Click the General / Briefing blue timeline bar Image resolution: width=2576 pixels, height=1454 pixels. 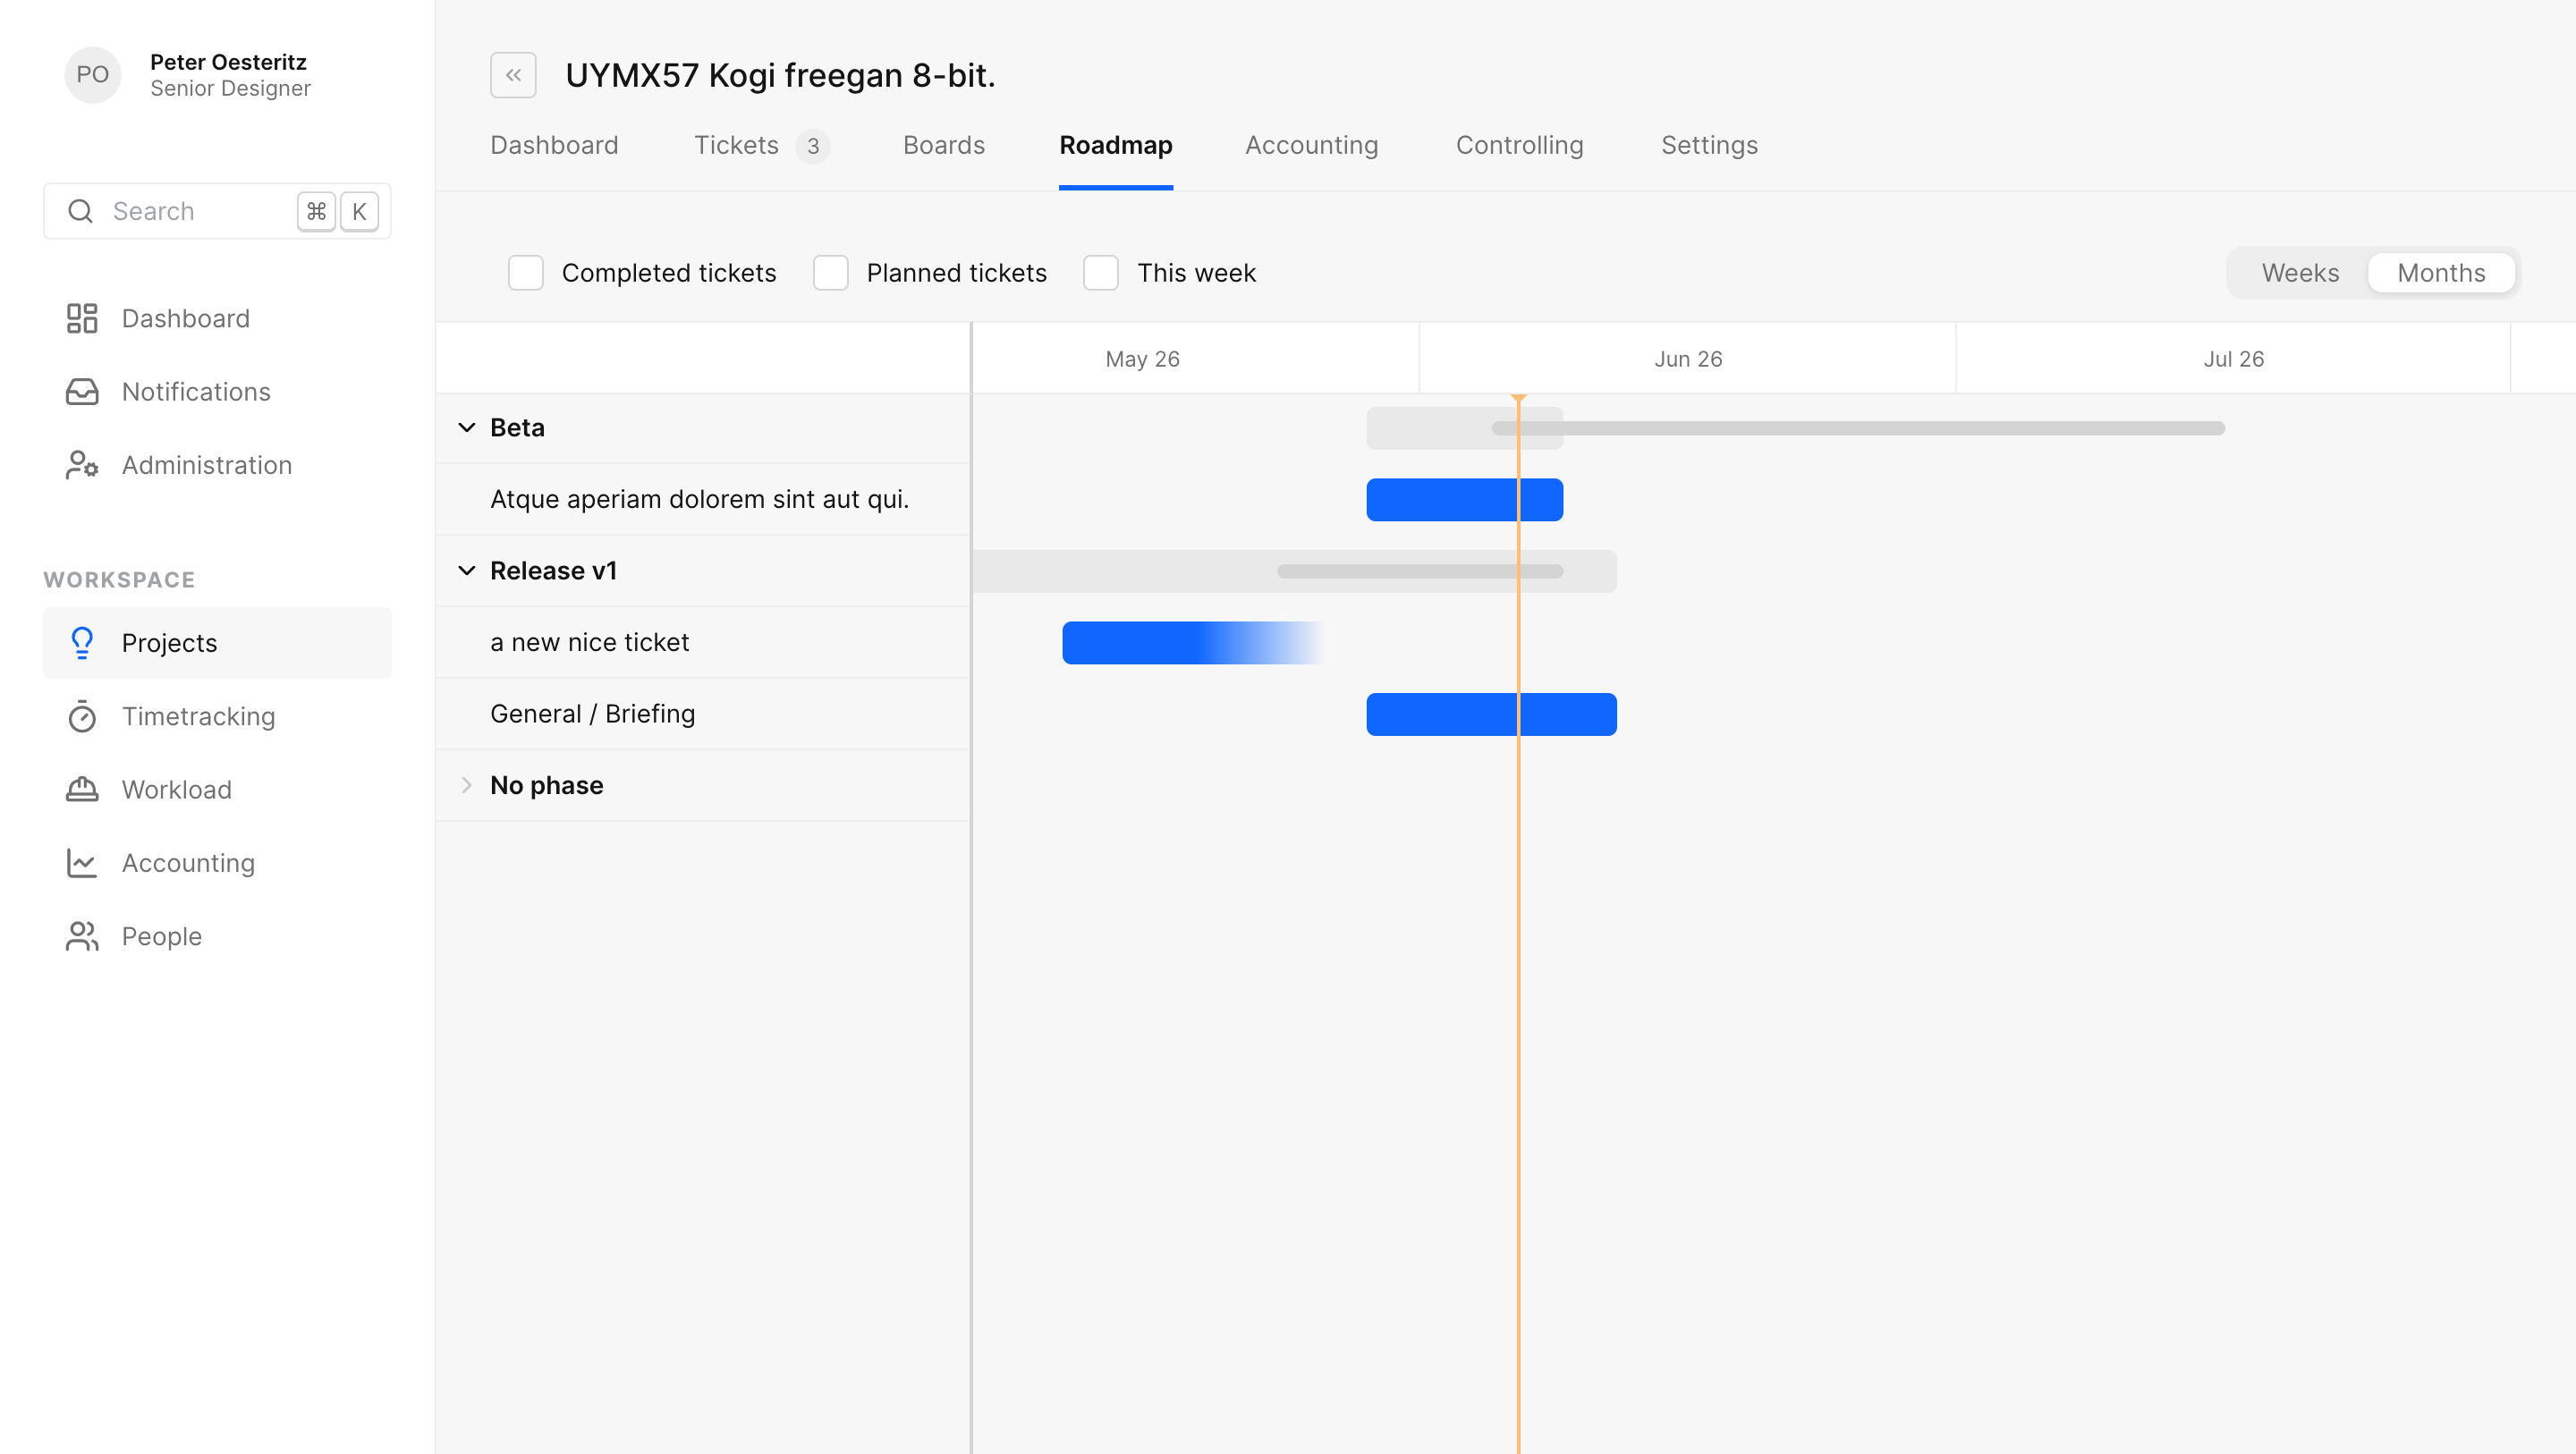(1492, 715)
